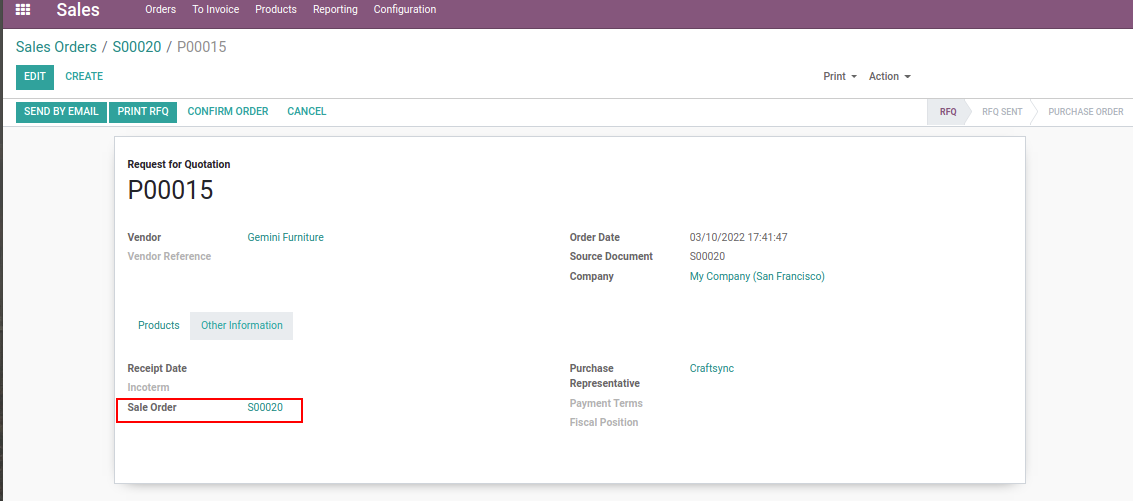The height and width of the screenshot is (501, 1133).
Task: Go to Sales Orders breadcrumb
Action: click(x=56, y=47)
